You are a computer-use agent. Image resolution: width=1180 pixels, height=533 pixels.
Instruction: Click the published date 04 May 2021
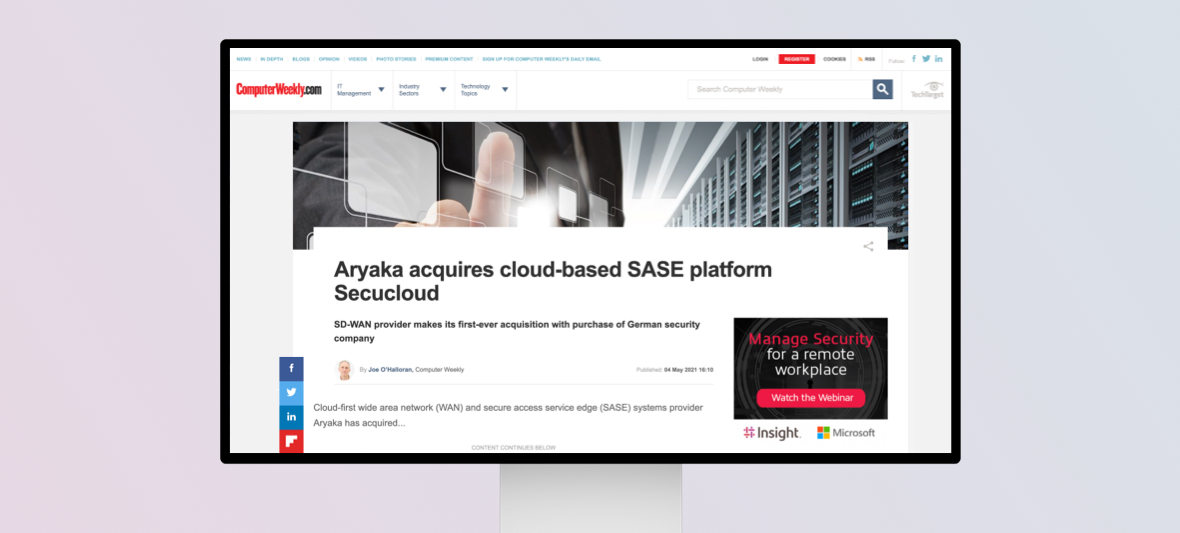point(689,370)
